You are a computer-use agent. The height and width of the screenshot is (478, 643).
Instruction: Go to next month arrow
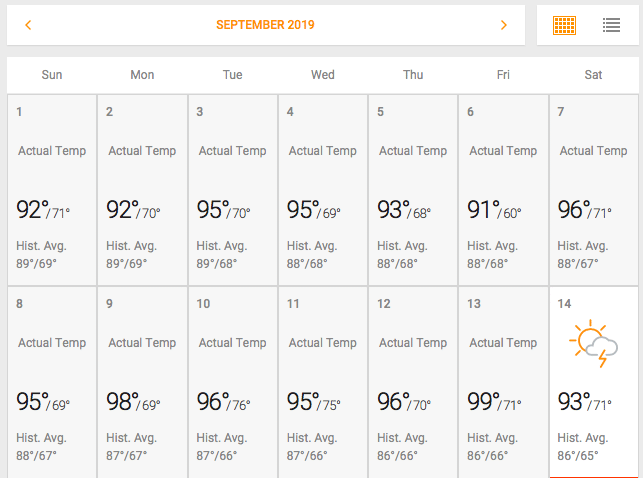click(504, 25)
